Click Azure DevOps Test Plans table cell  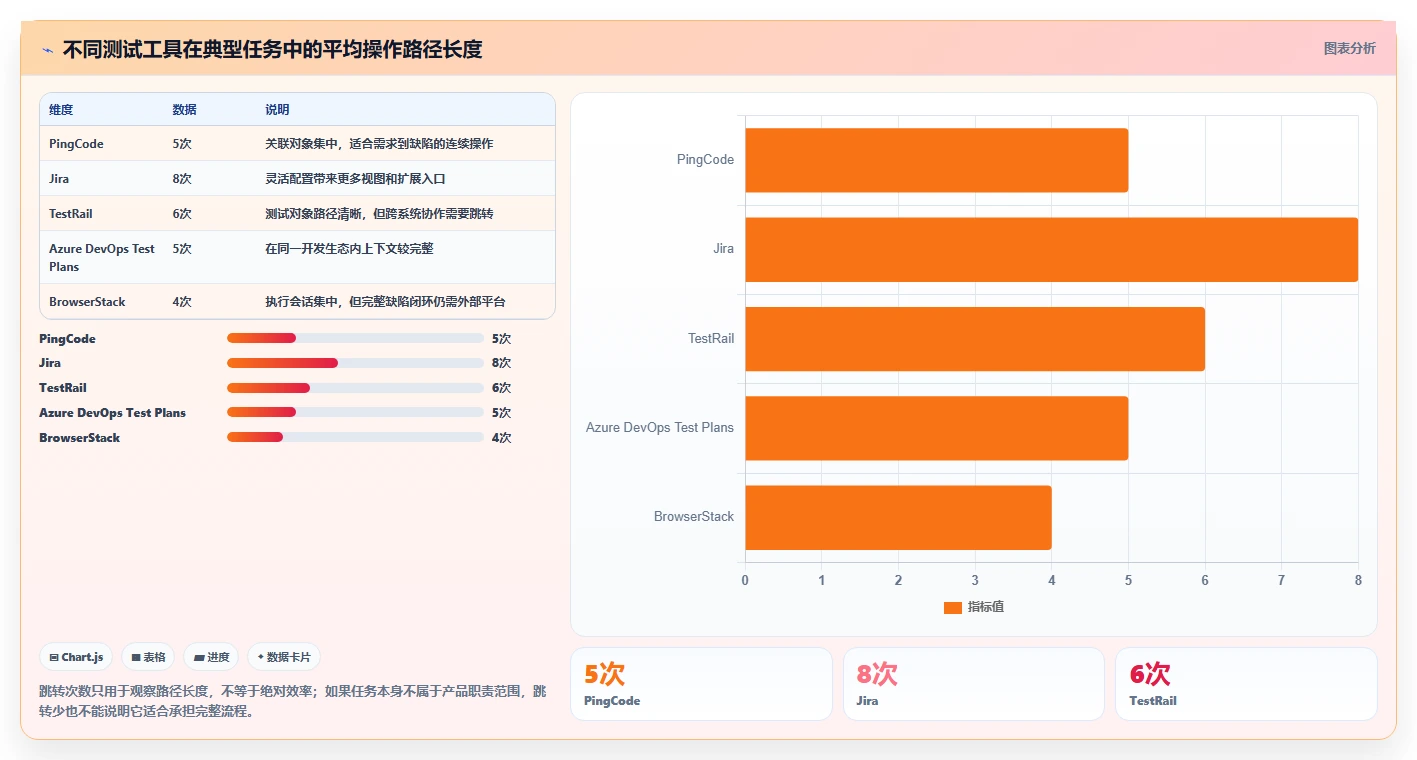(102, 258)
